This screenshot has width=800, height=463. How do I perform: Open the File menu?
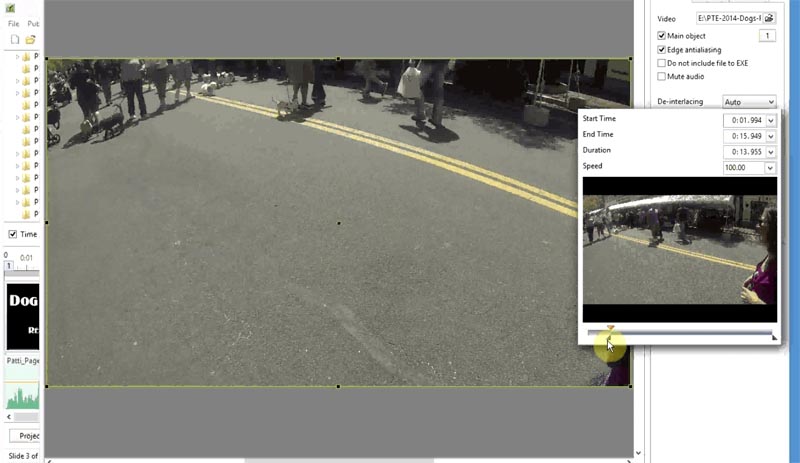[x=14, y=23]
